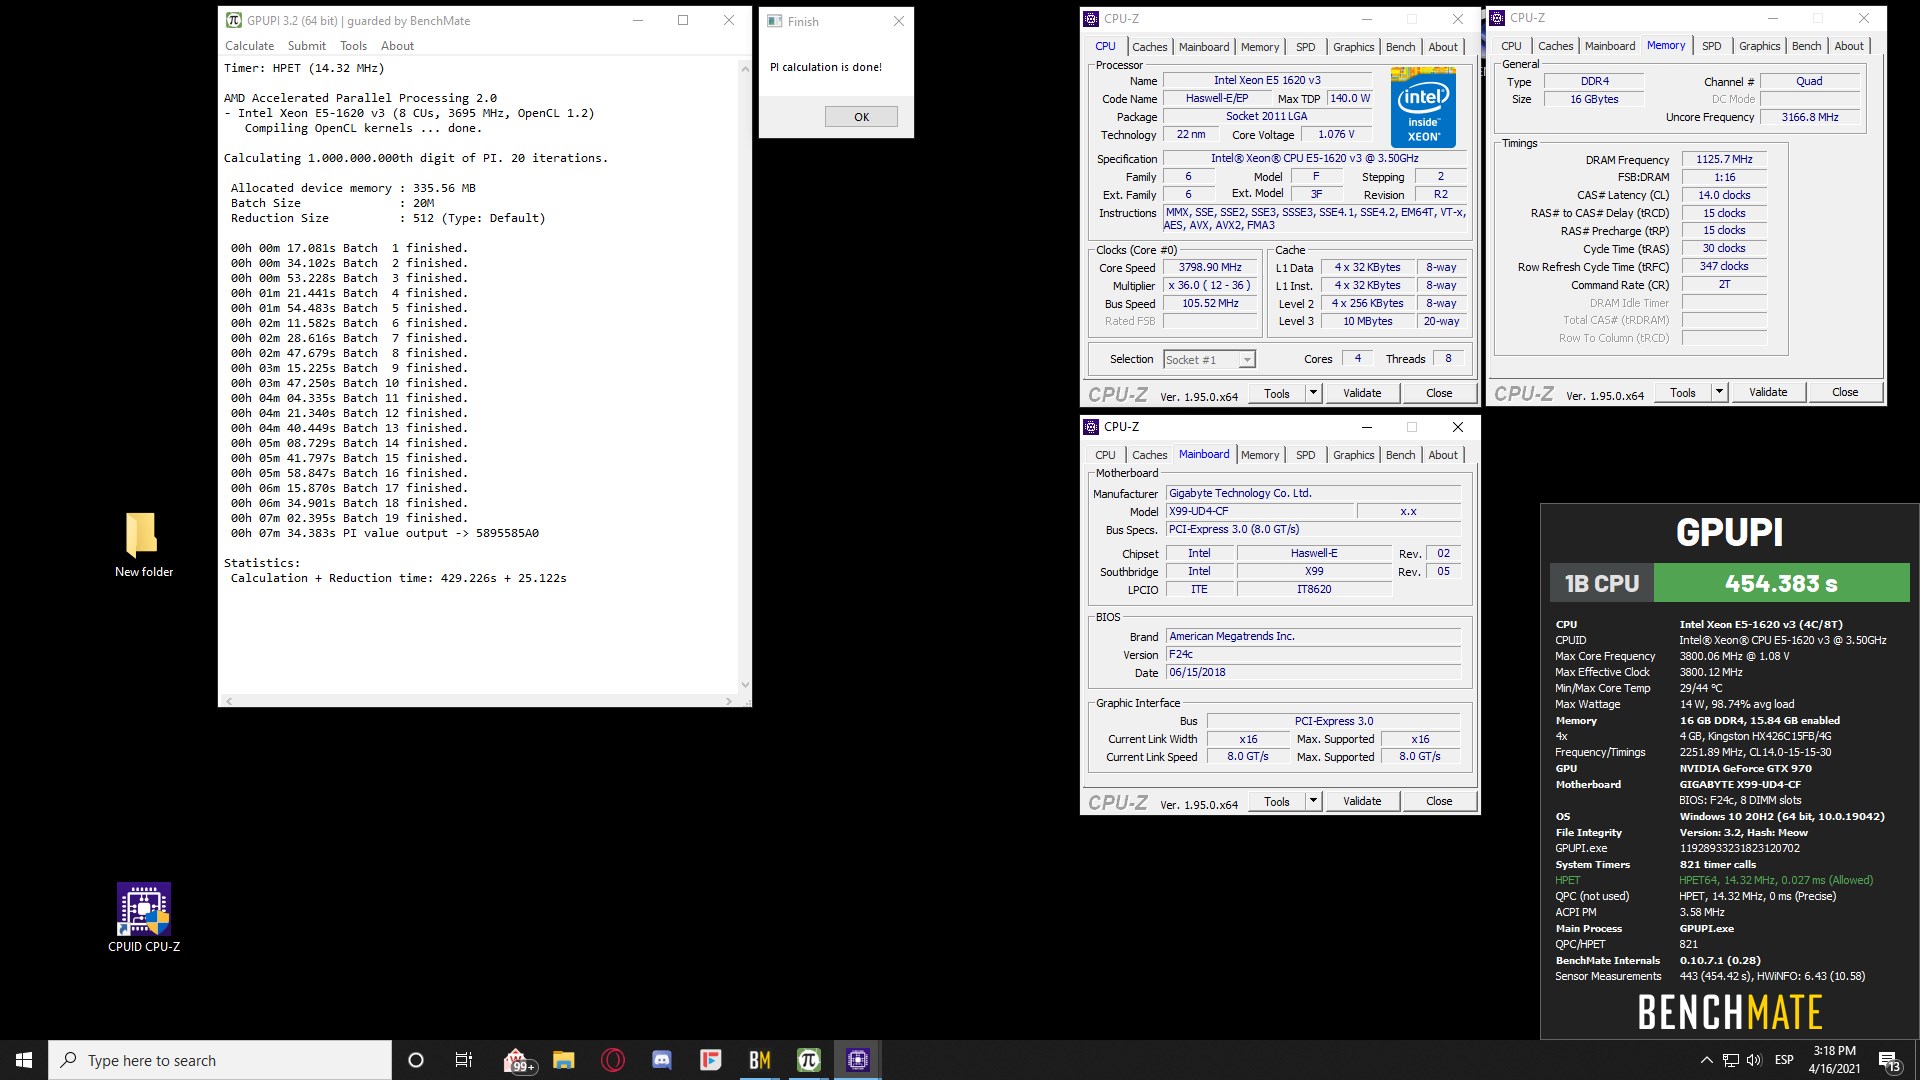Click Close button in Mainboard CPU-Z window
Viewport: 1920px width, 1080px height.
coord(1439,801)
